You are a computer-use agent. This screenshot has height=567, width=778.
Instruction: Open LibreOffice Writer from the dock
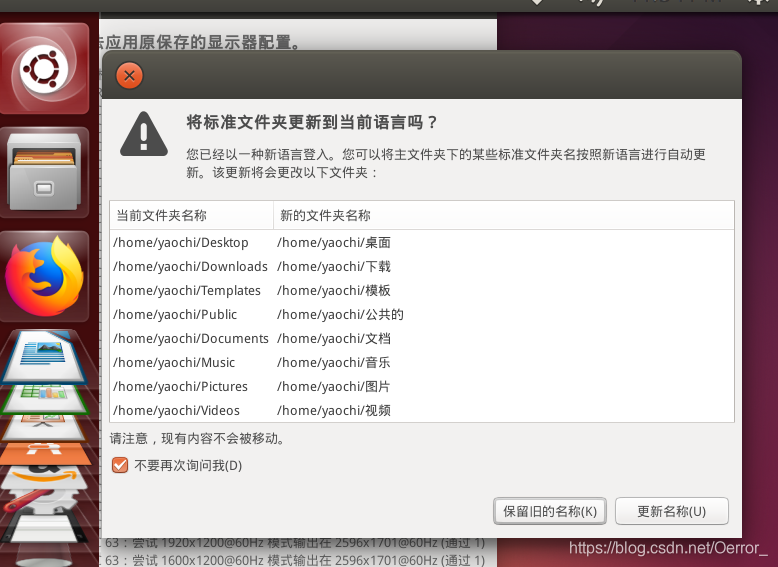click(45, 356)
